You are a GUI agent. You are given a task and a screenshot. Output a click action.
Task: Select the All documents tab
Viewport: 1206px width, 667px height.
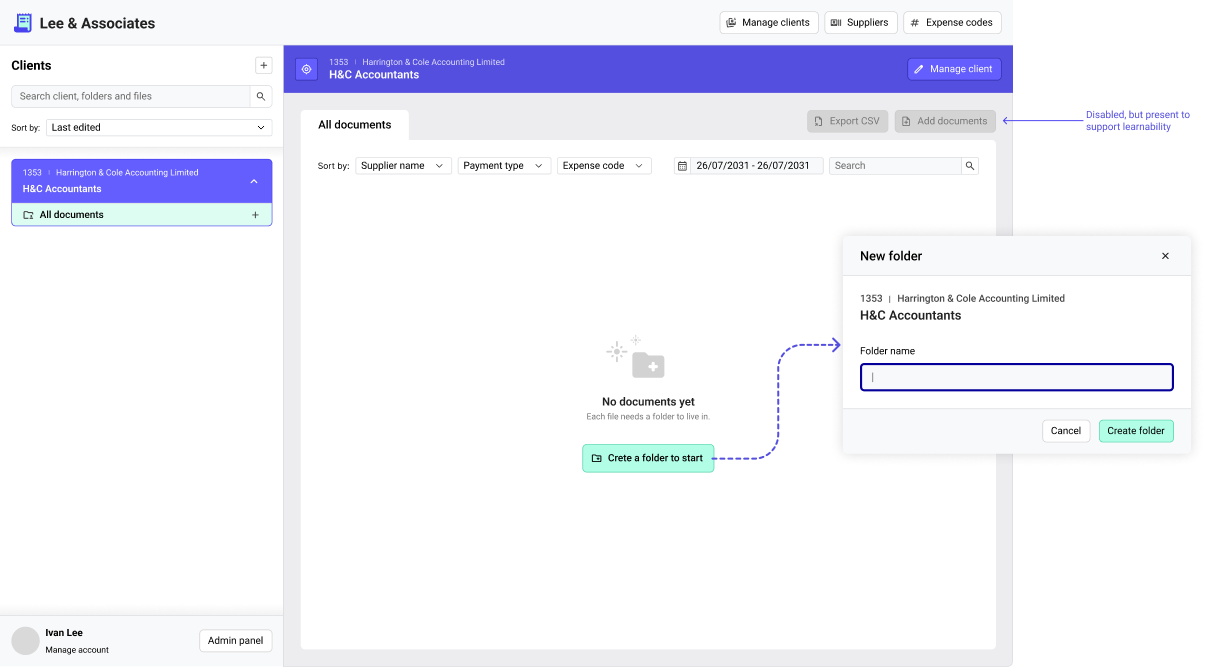[355, 125]
